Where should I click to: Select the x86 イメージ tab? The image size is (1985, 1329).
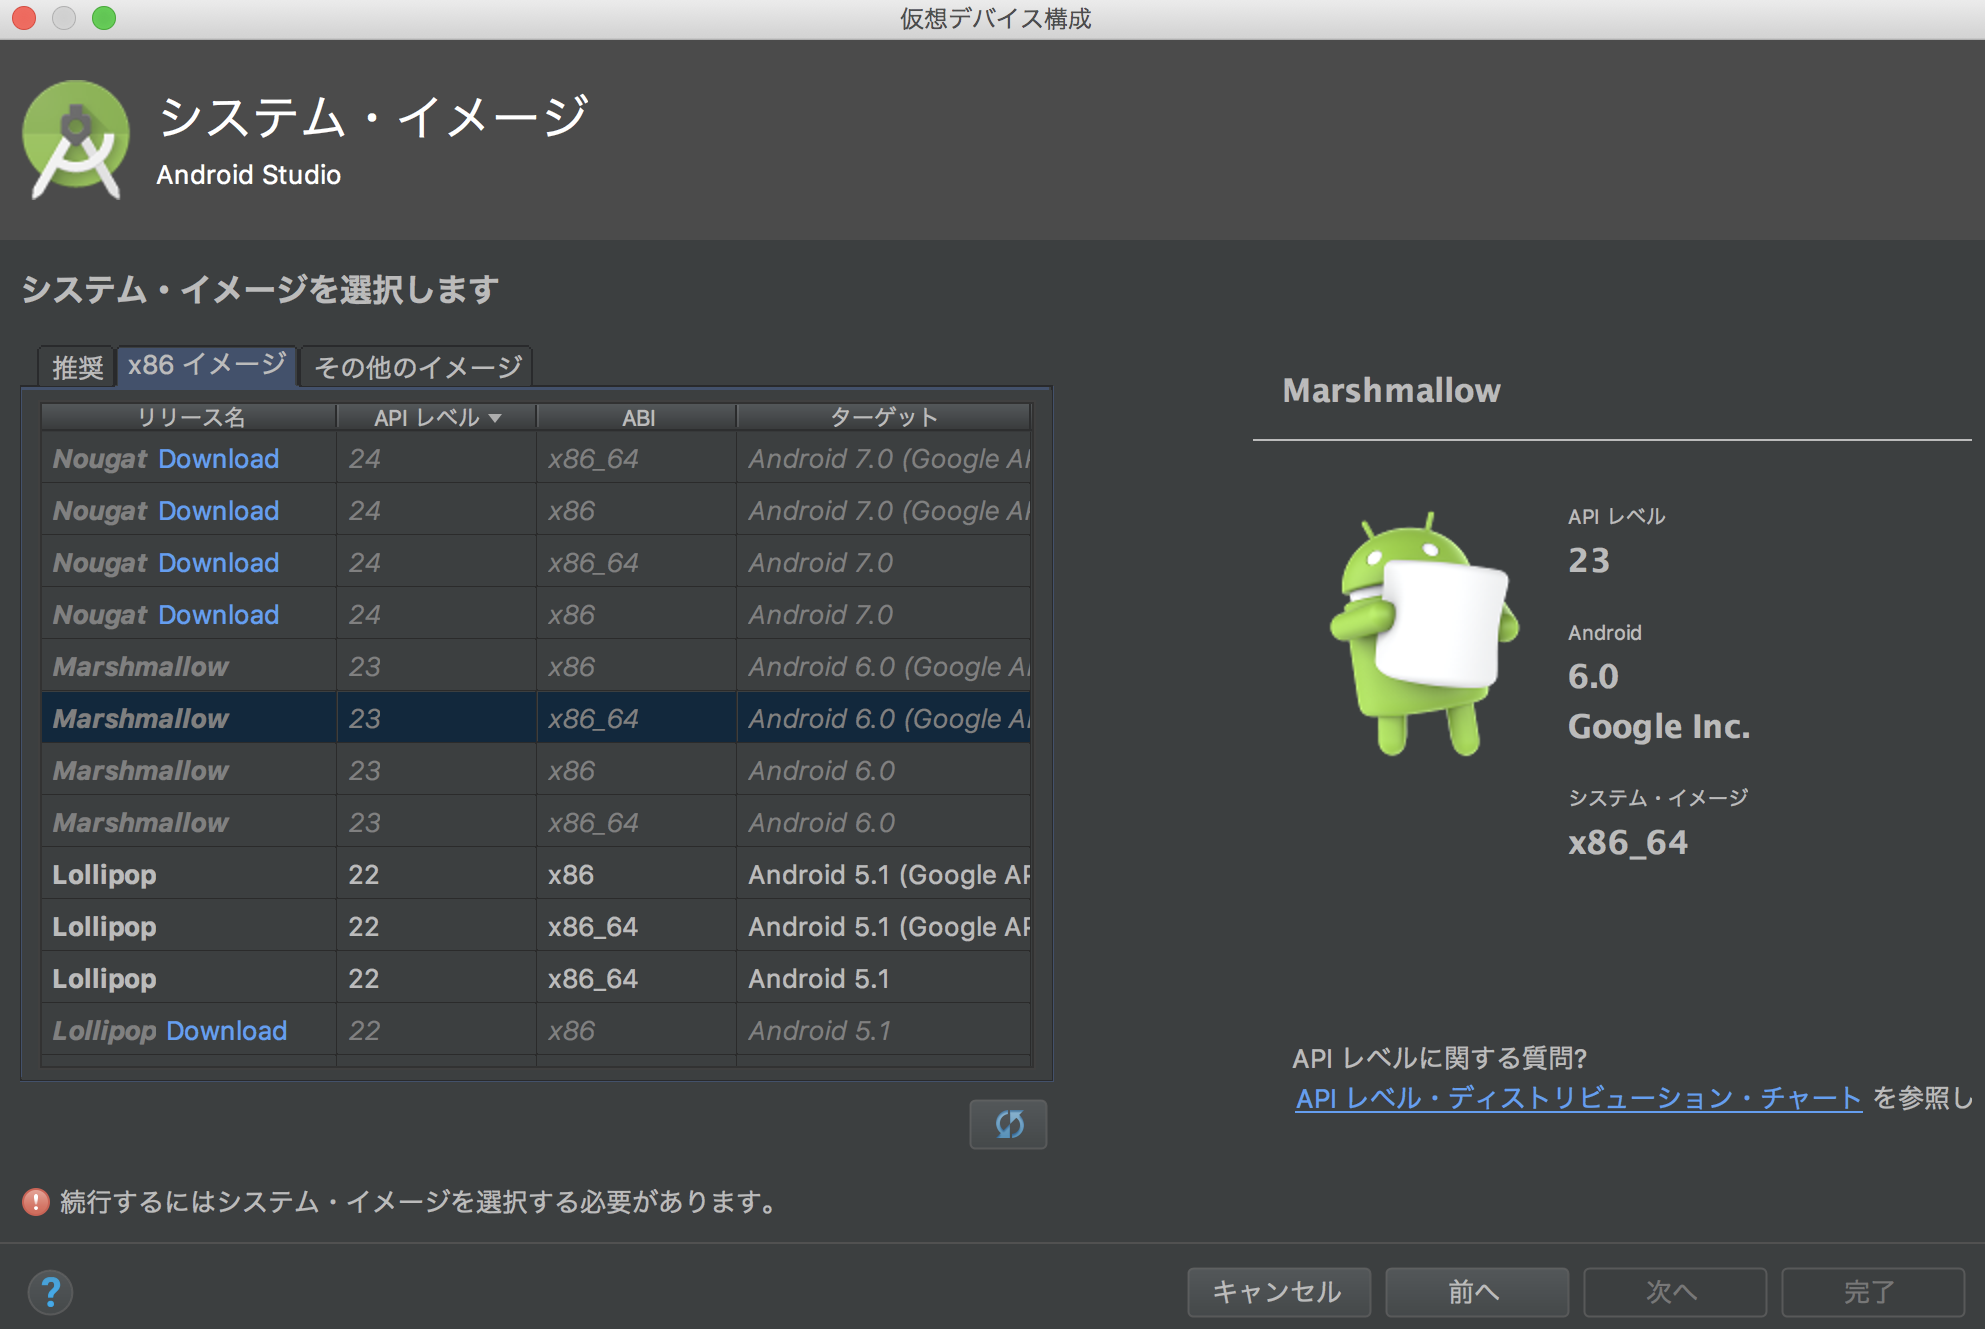pyautogui.click(x=205, y=366)
